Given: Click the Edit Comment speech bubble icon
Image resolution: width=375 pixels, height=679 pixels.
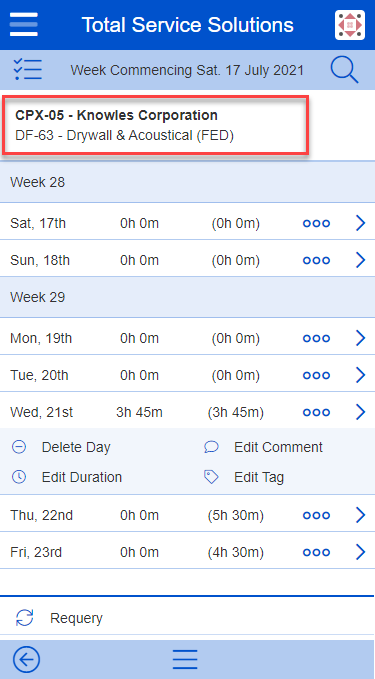Looking at the screenshot, I should click(x=211, y=447).
